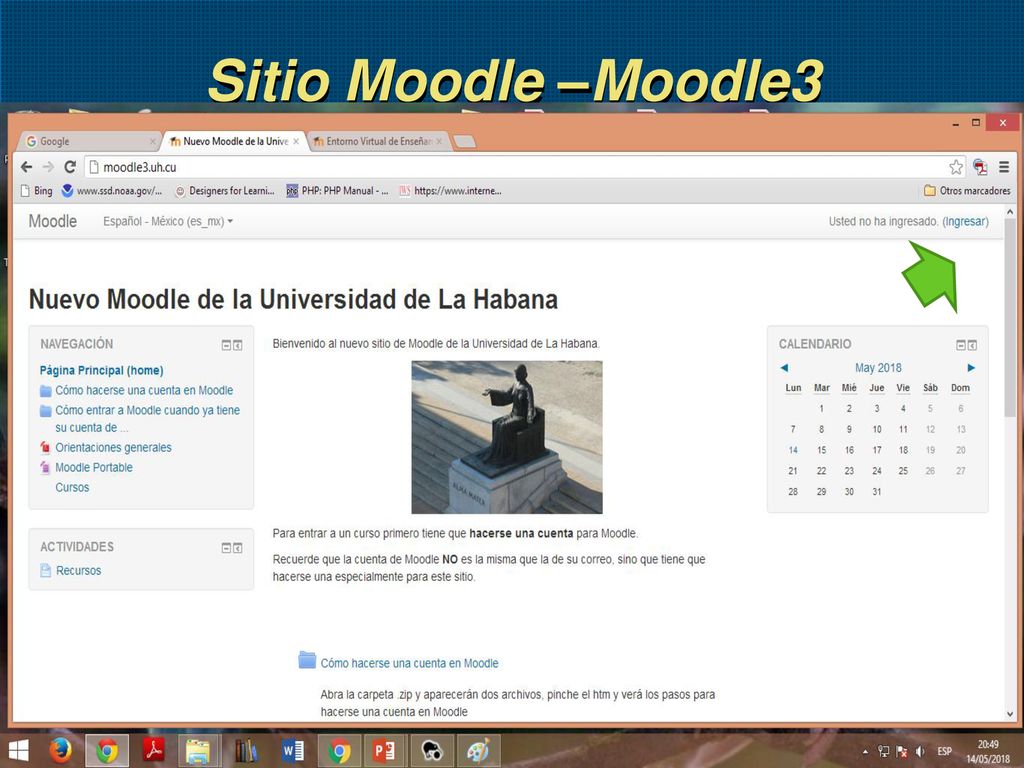Open Cursos in navigation block
The image size is (1024, 768).
72,487
